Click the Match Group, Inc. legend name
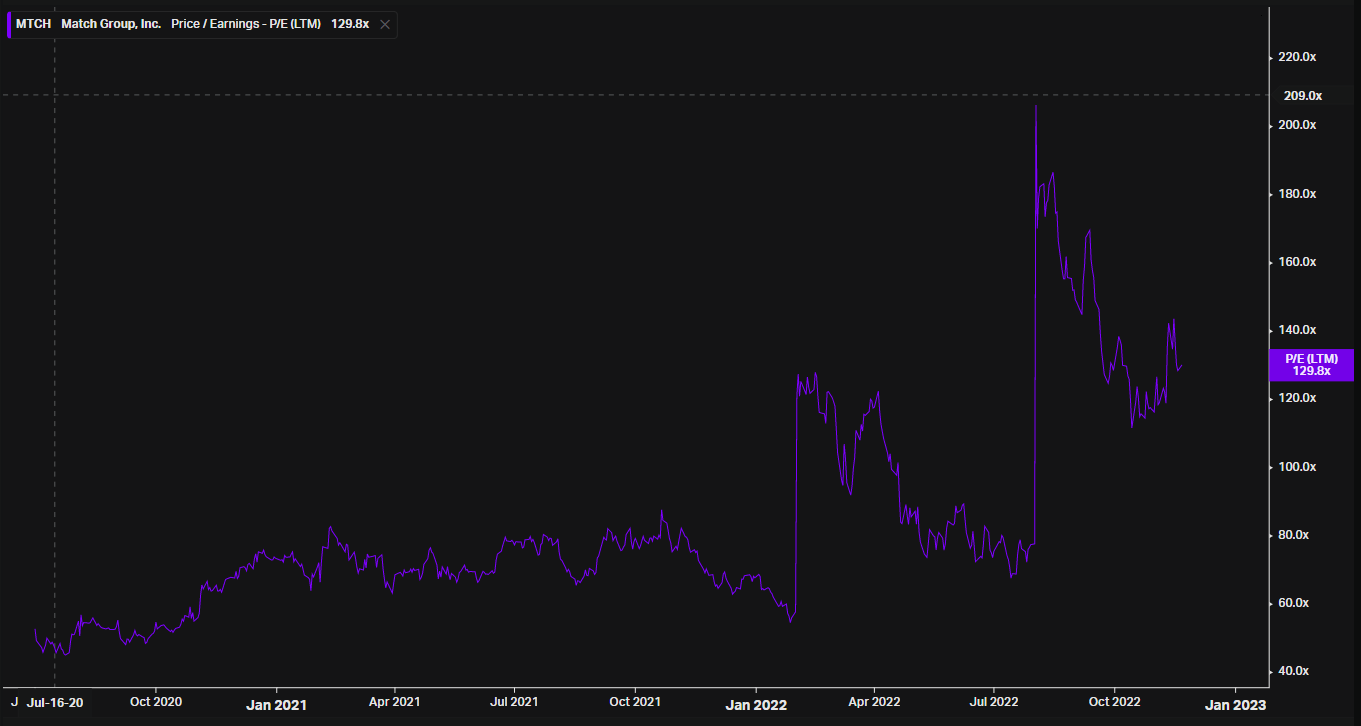This screenshot has height=726, width=1361. (111, 24)
